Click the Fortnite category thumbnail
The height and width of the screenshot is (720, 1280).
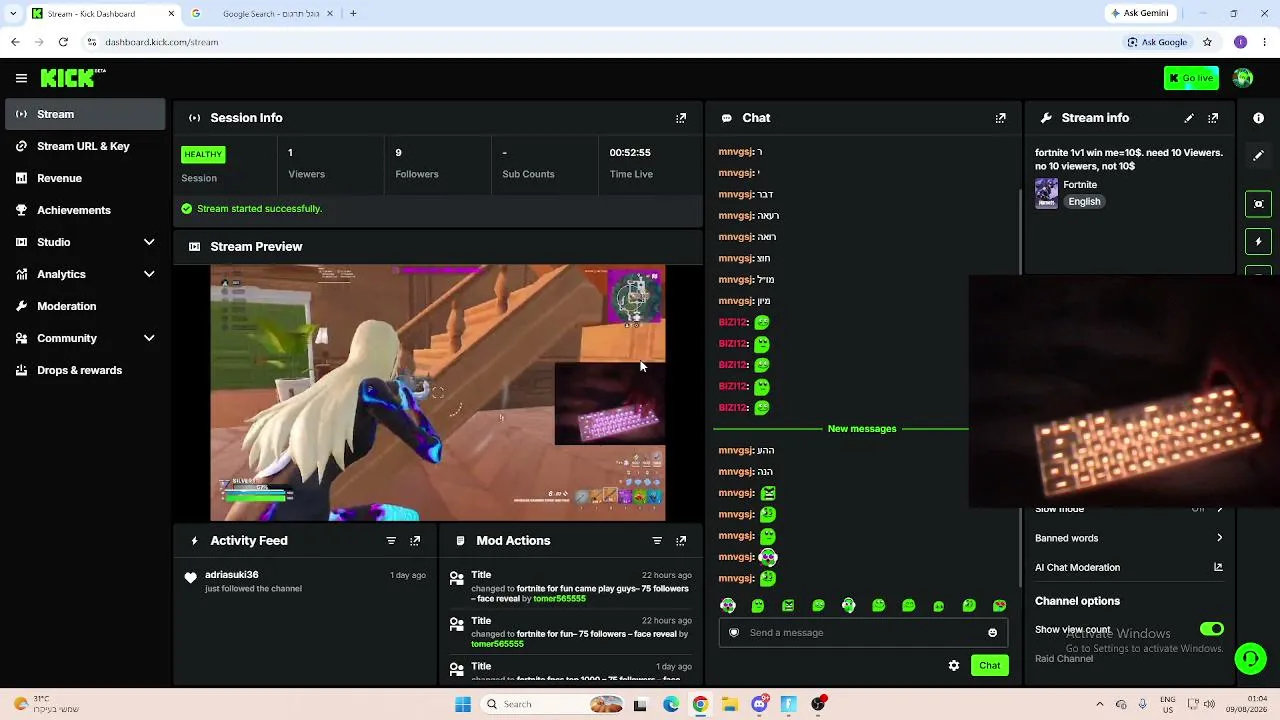tap(1046, 193)
